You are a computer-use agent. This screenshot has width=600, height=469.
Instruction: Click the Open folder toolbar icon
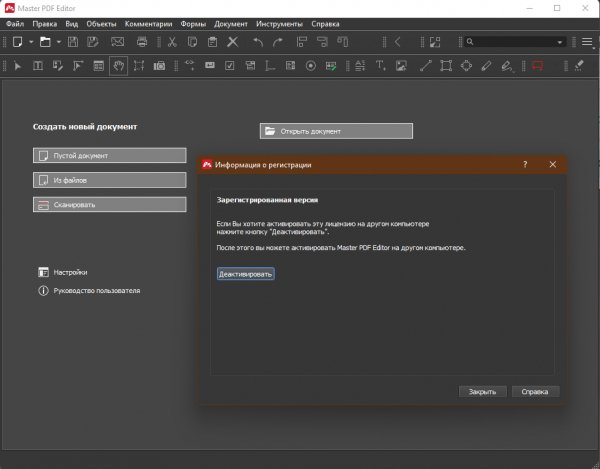pos(45,42)
